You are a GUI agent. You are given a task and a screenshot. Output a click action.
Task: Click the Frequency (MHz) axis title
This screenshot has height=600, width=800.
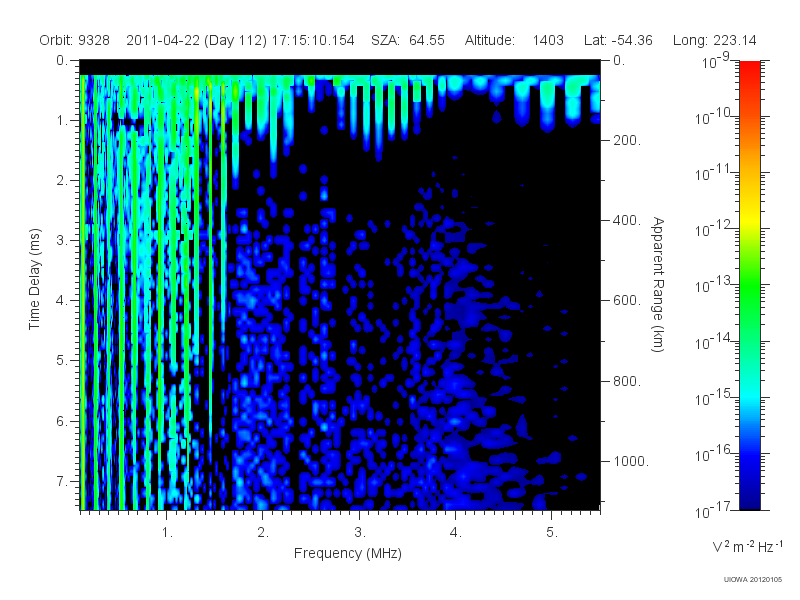[x=347, y=553]
